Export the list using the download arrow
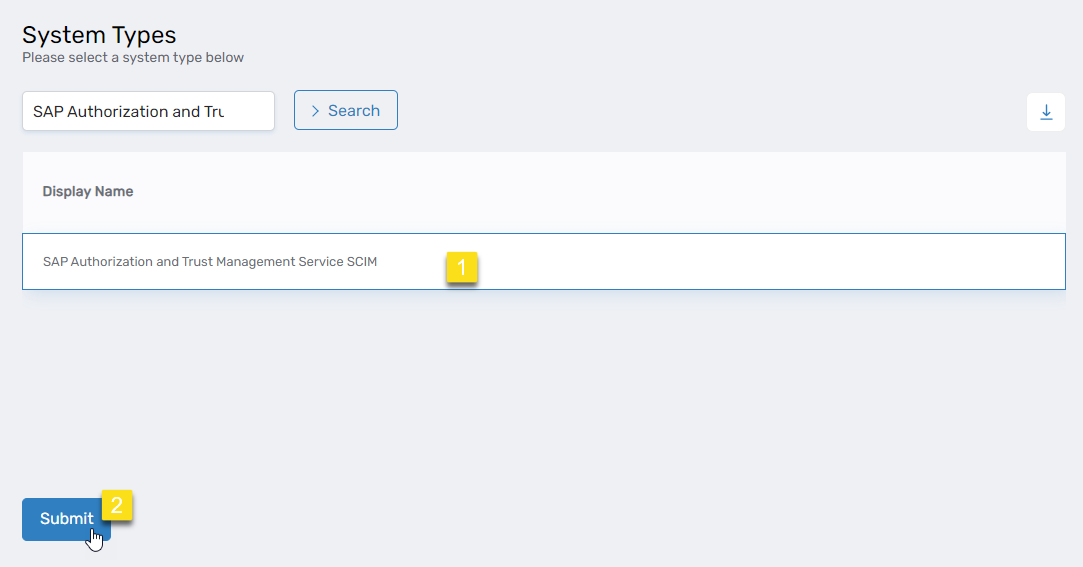The image size is (1083, 567). point(1045,112)
